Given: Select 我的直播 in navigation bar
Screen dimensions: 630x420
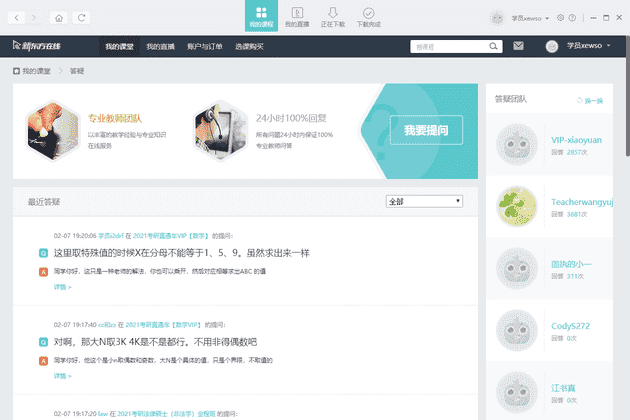Looking at the screenshot, I should [x=160, y=47].
